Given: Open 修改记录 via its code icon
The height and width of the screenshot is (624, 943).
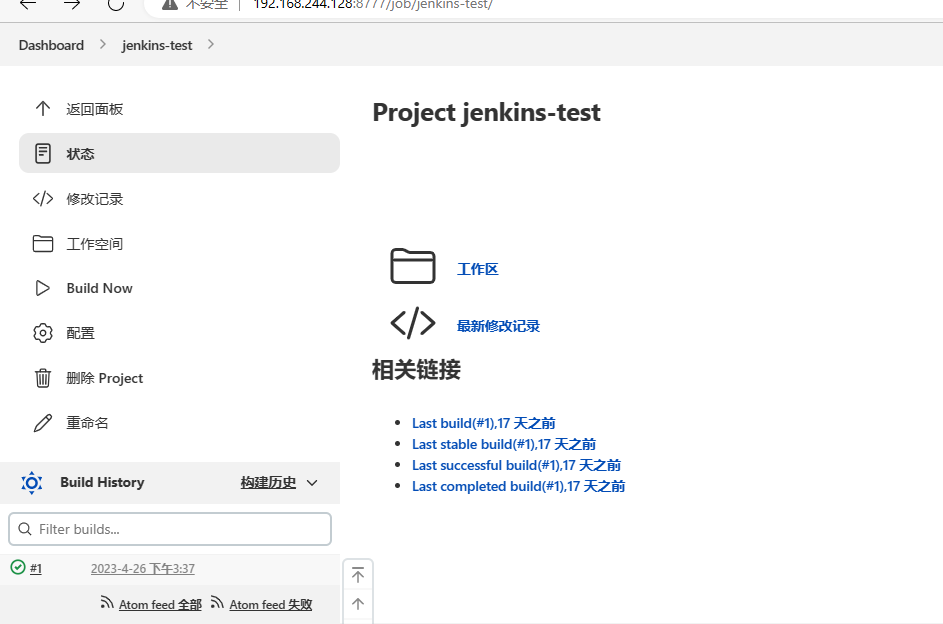Looking at the screenshot, I should tap(42, 198).
